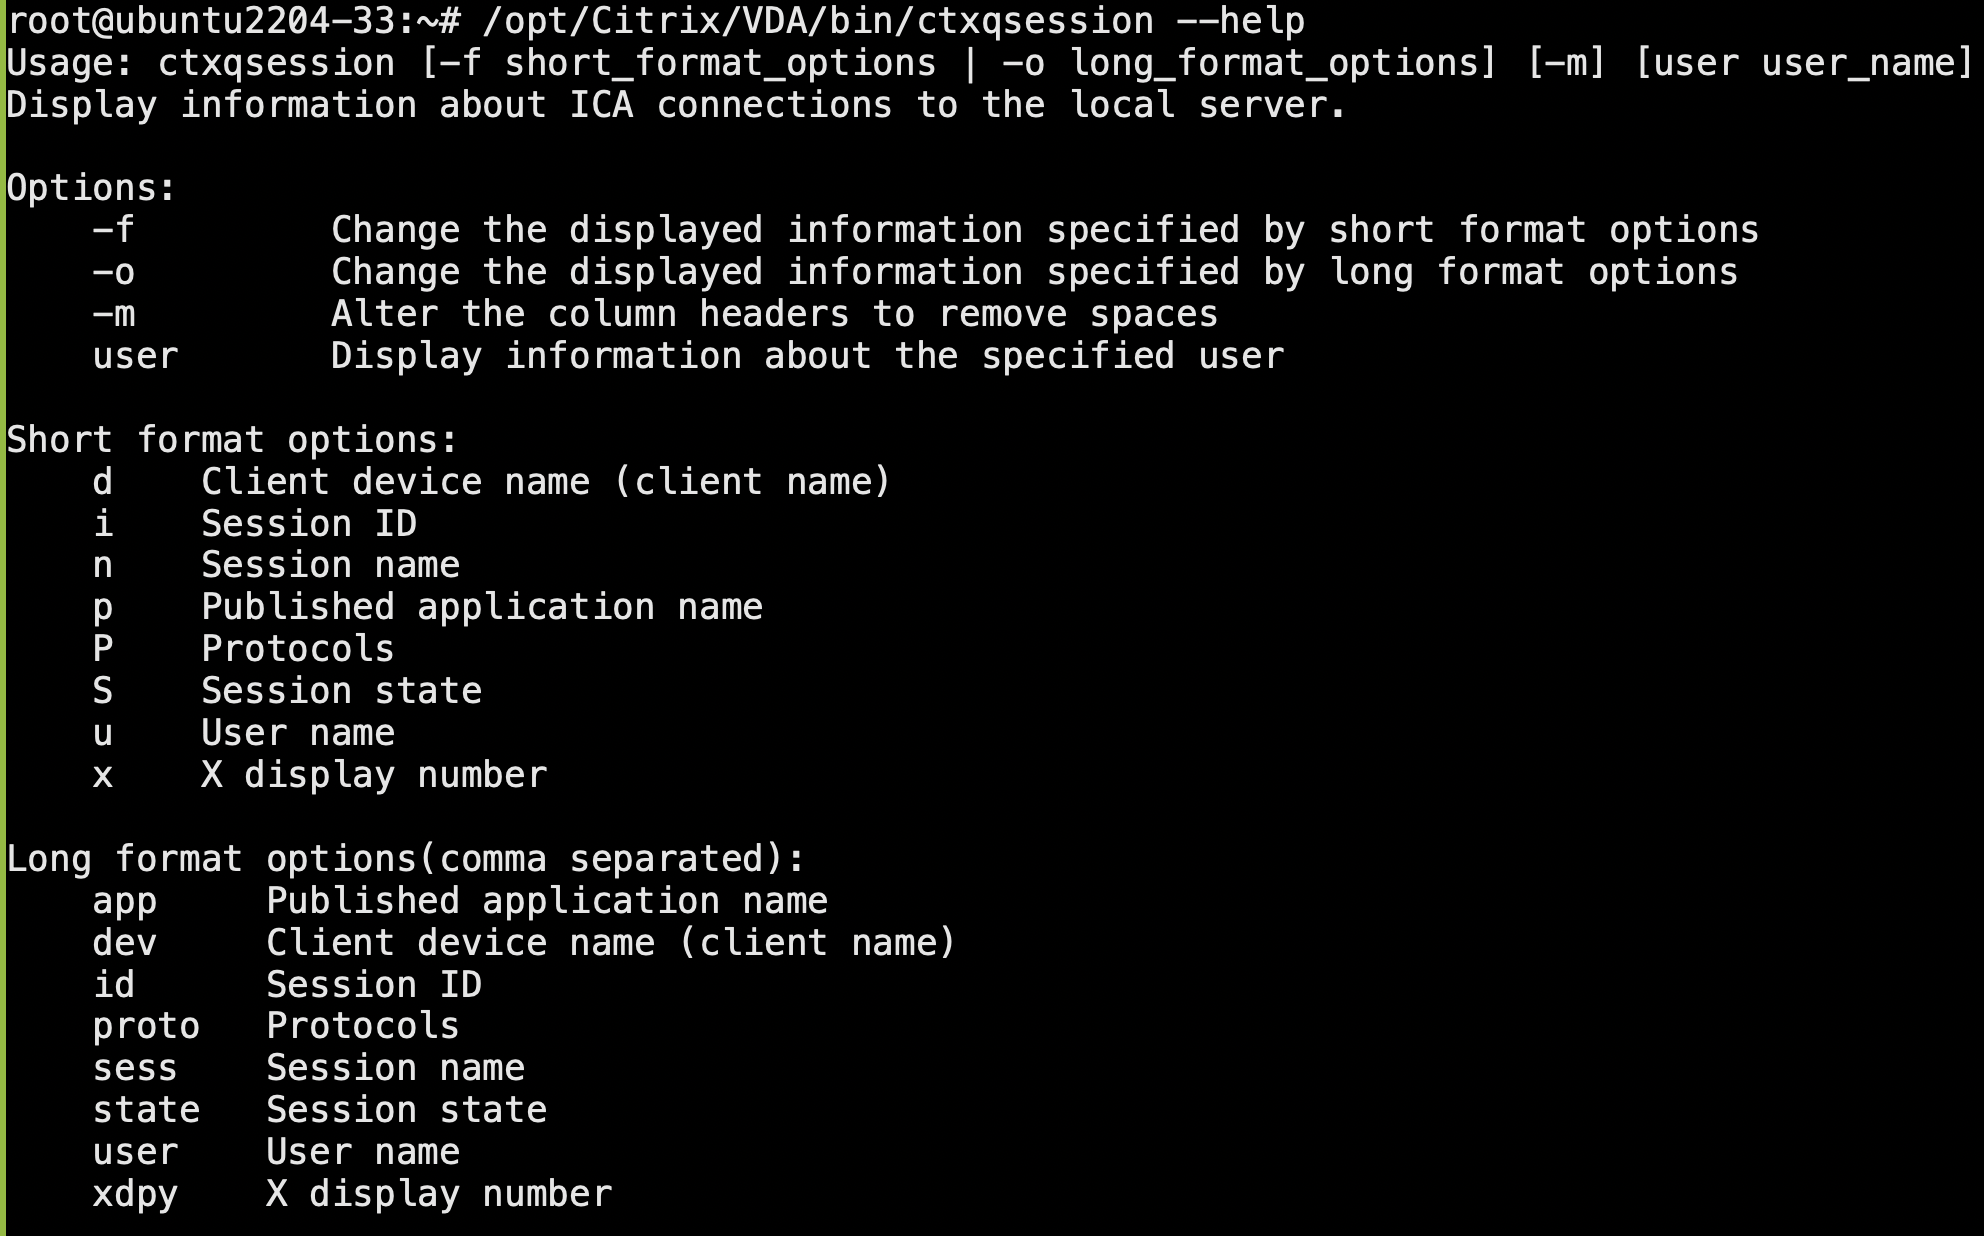
Task: Select the -m option under Options
Action: 113,314
